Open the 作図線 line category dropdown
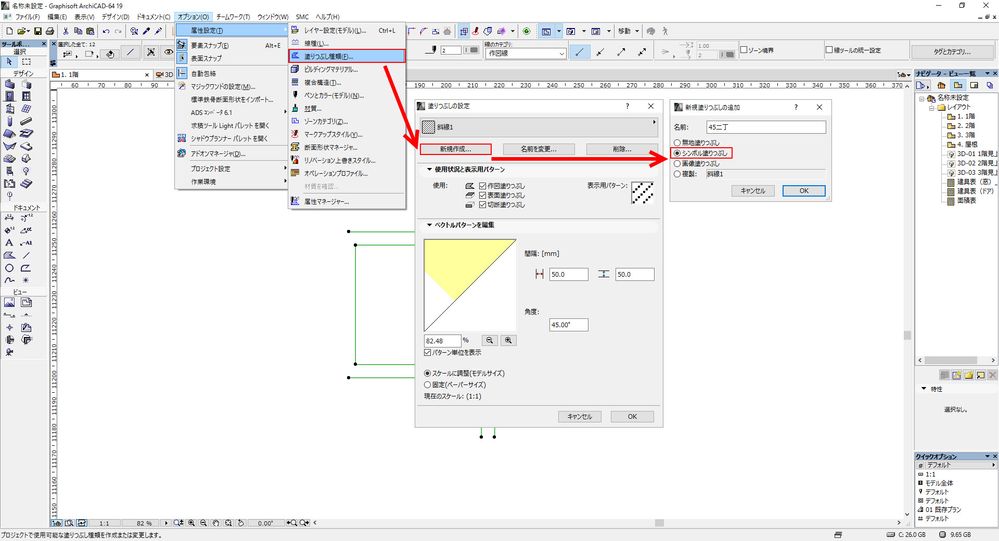This screenshot has width=999, height=541. tap(526, 54)
